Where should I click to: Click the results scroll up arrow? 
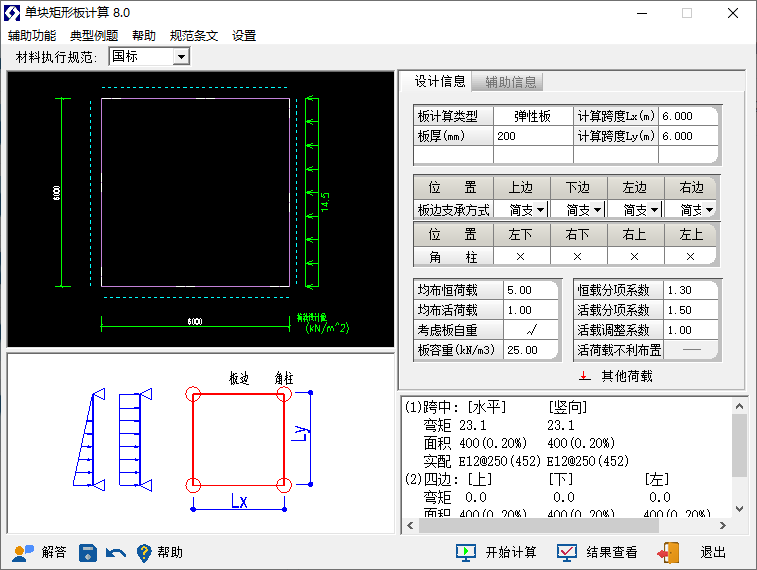(739, 406)
